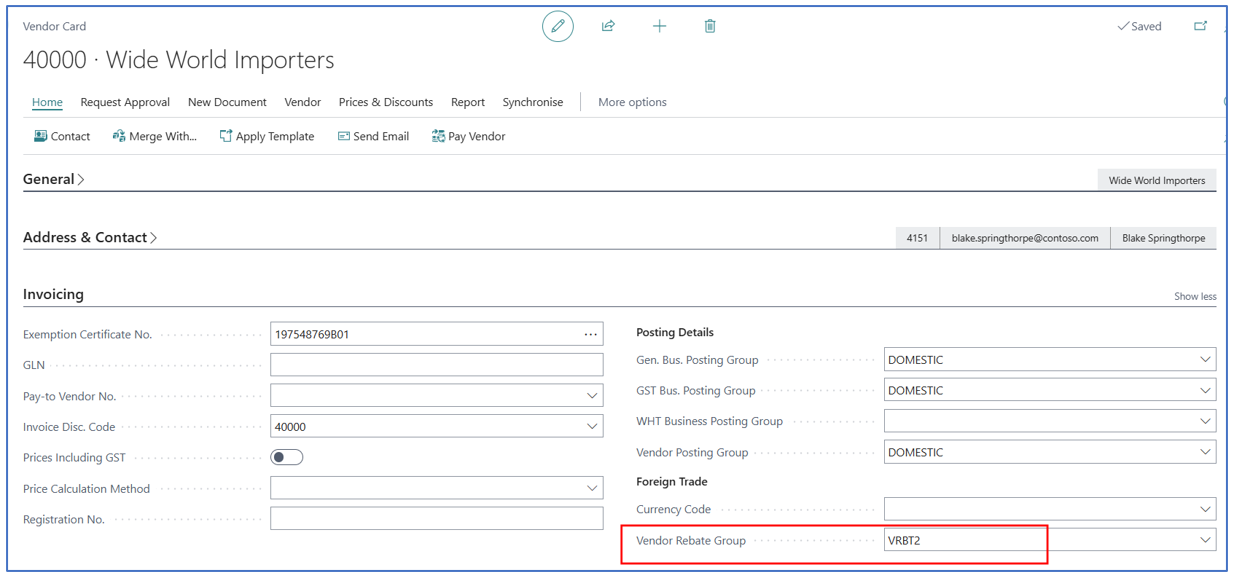This screenshot has height=577, width=1233.
Task: Open card in new window icon
Action: point(1200,27)
